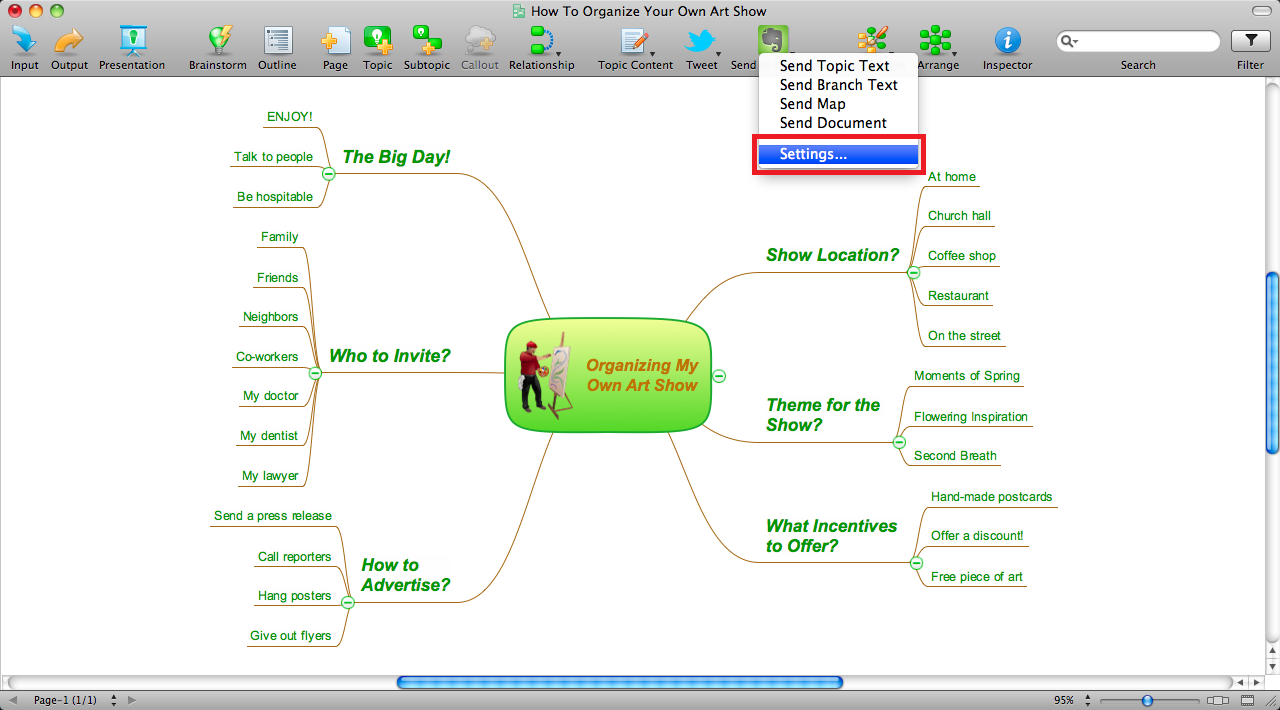Select the 'Show Location?' topic
1280x710 pixels.
pos(833,255)
